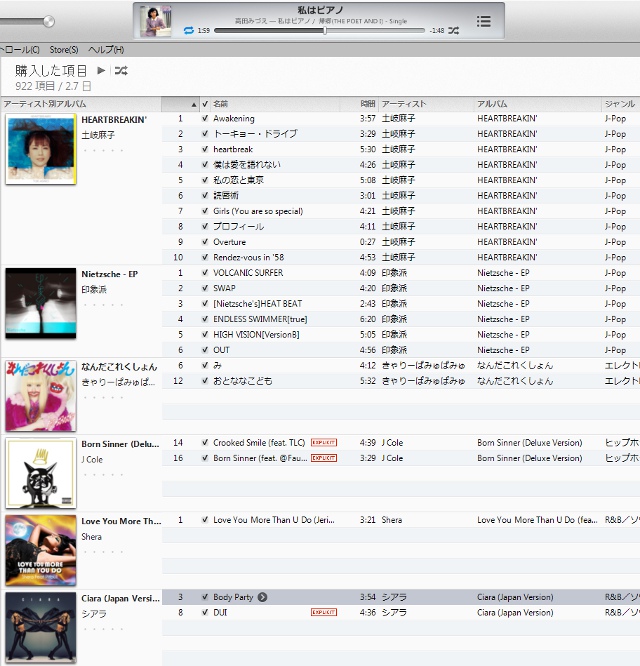Seek in the playback progress bar

coord(319,31)
